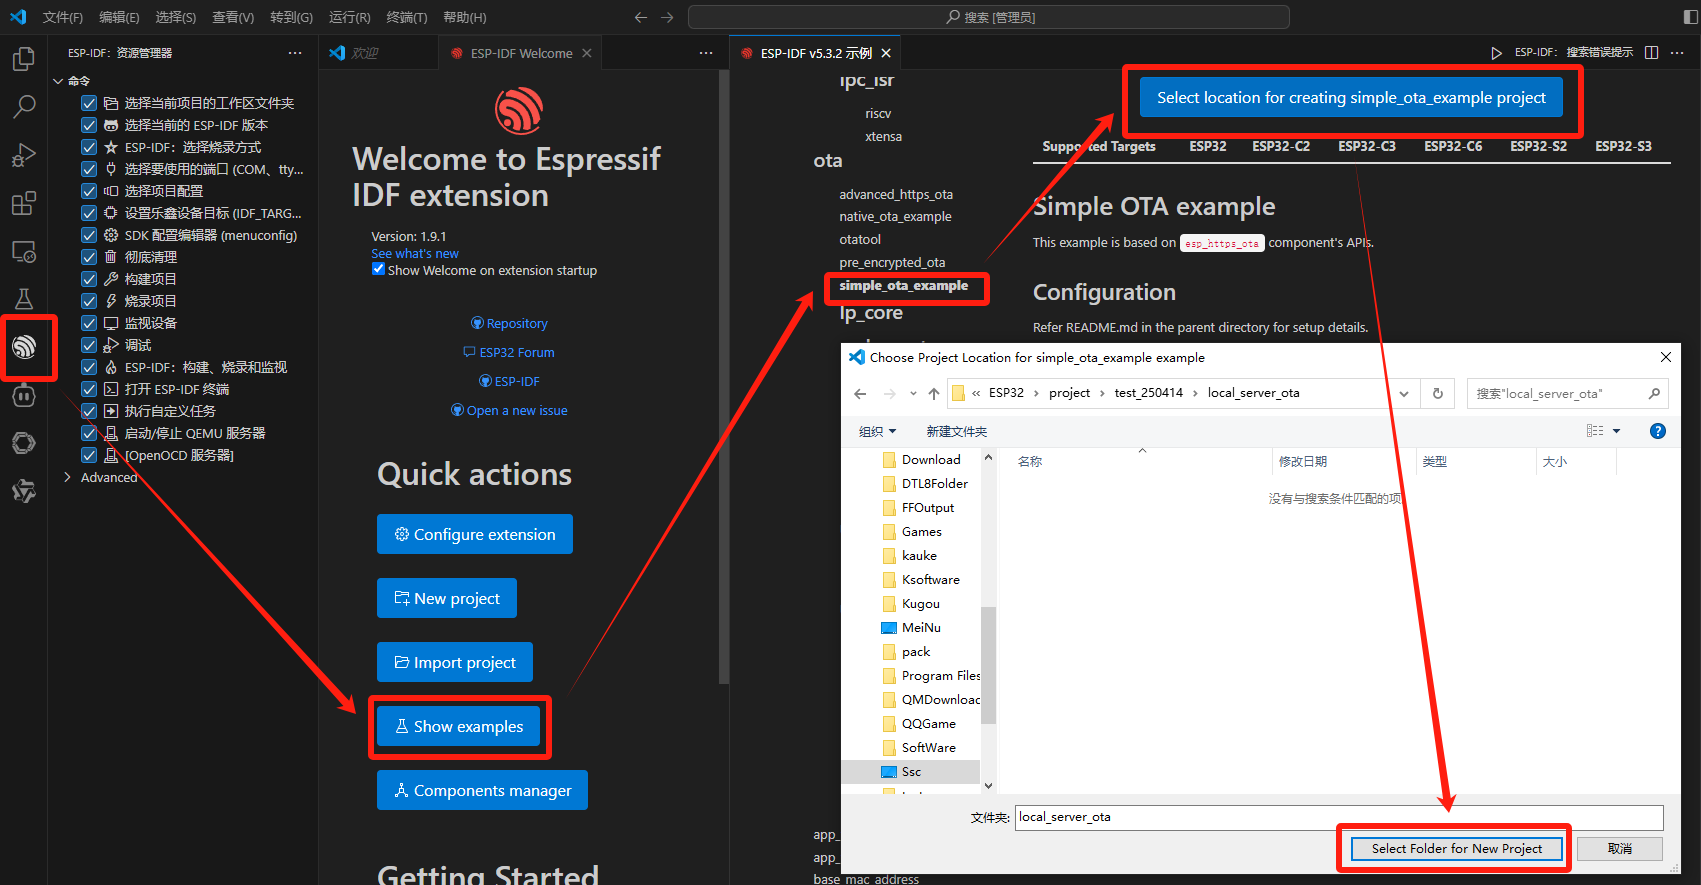The height and width of the screenshot is (885, 1701).
Task: Open the 文件(F) menu
Action: (63, 17)
